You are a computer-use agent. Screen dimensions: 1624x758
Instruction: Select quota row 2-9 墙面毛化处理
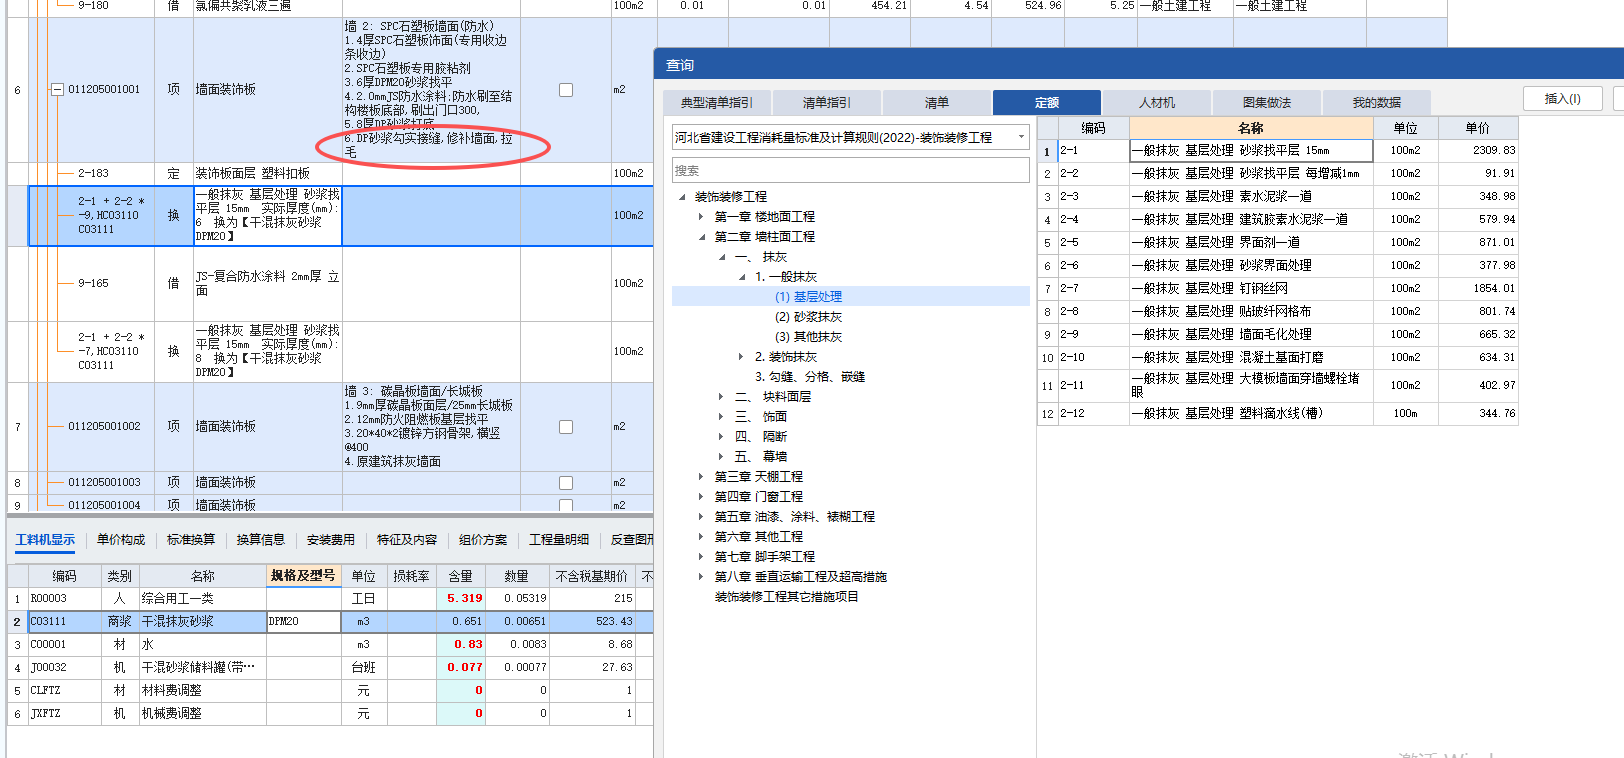click(1278, 335)
